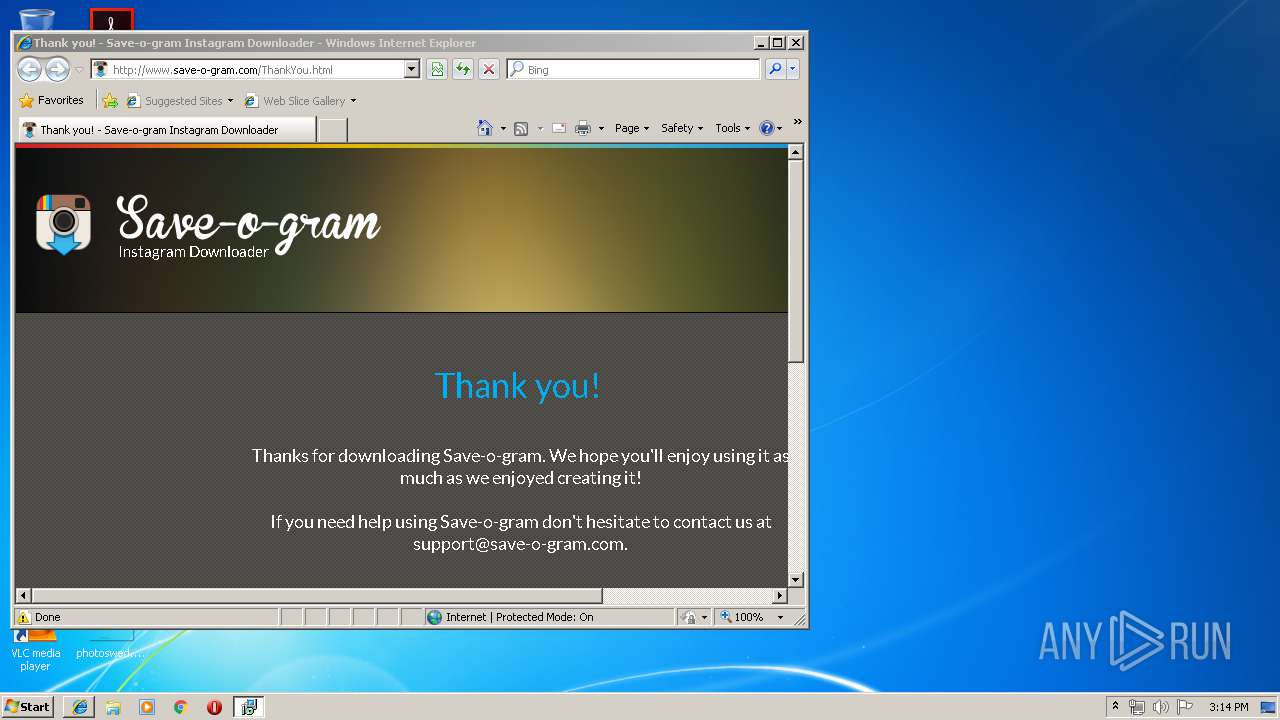Screen dimensions: 1280x720
Task: Launch Chrome from the taskbar
Action: click(x=181, y=707)
